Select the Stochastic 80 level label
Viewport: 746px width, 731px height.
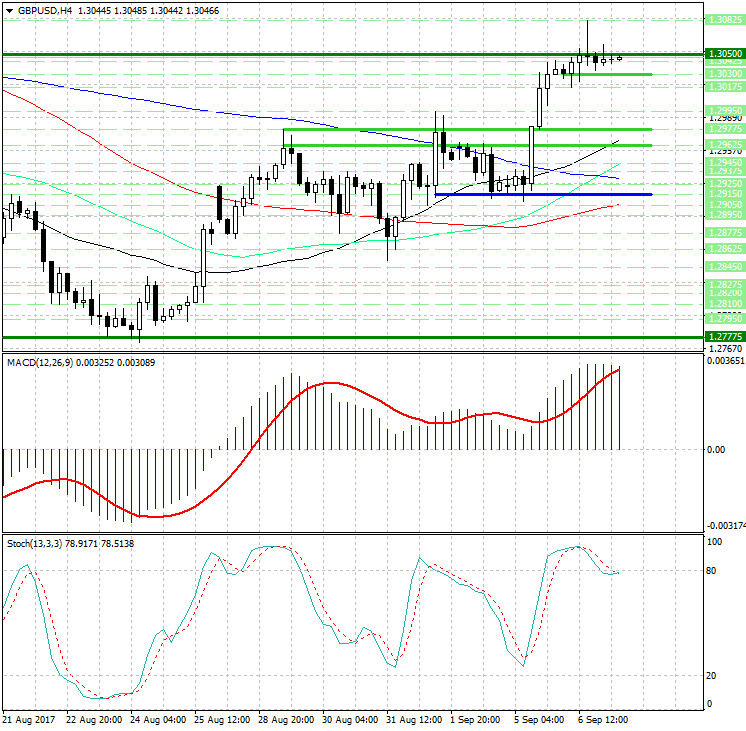712,571
